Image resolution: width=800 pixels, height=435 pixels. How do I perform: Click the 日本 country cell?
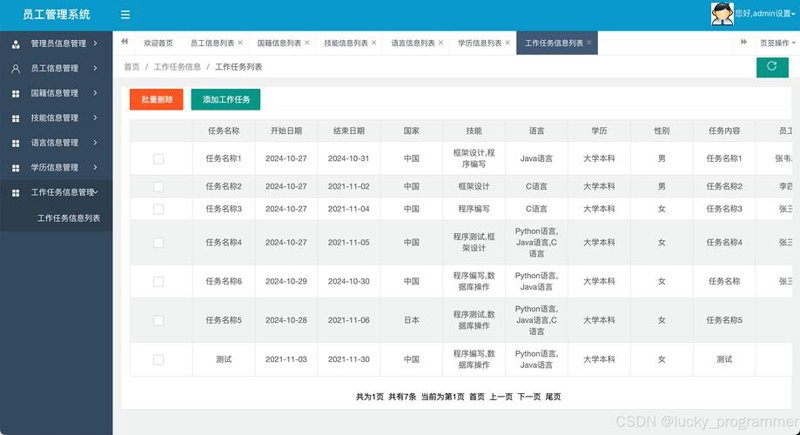pos(412,320)
